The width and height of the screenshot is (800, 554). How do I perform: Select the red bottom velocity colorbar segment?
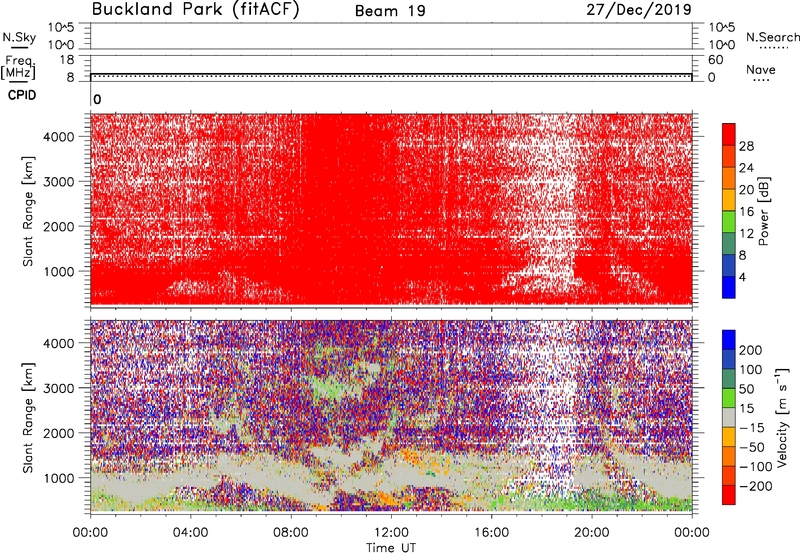pos(729,495)
